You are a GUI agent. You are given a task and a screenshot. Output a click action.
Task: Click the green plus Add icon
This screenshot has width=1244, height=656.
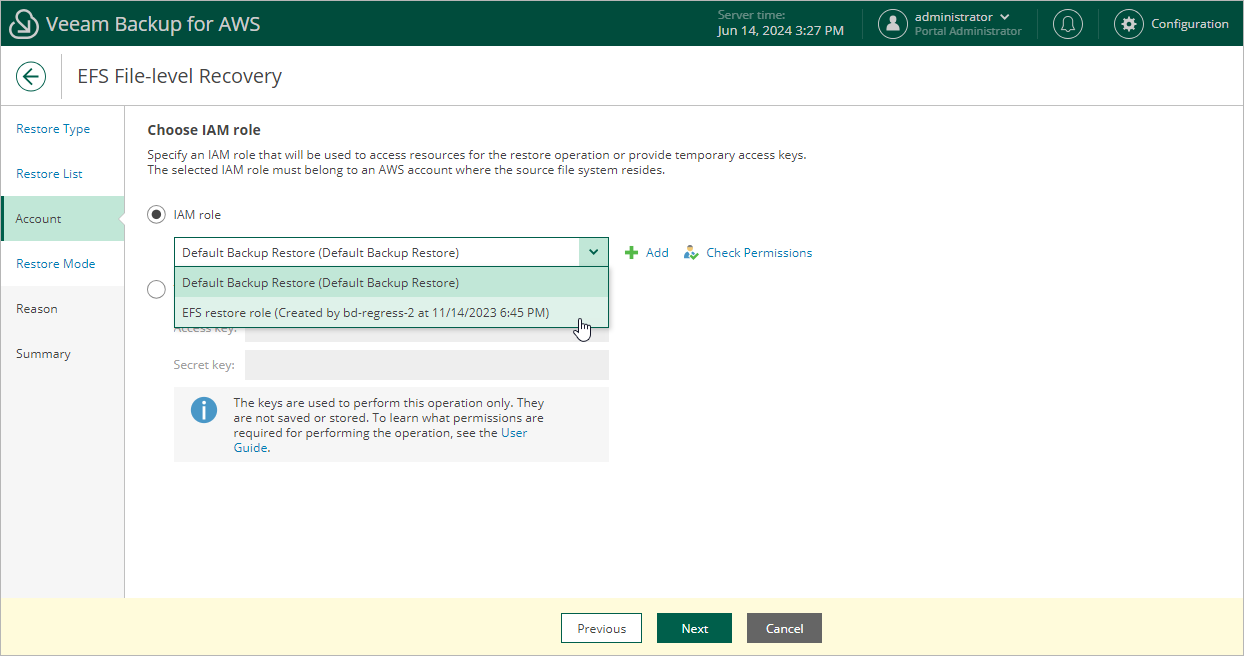pos(631,253)
